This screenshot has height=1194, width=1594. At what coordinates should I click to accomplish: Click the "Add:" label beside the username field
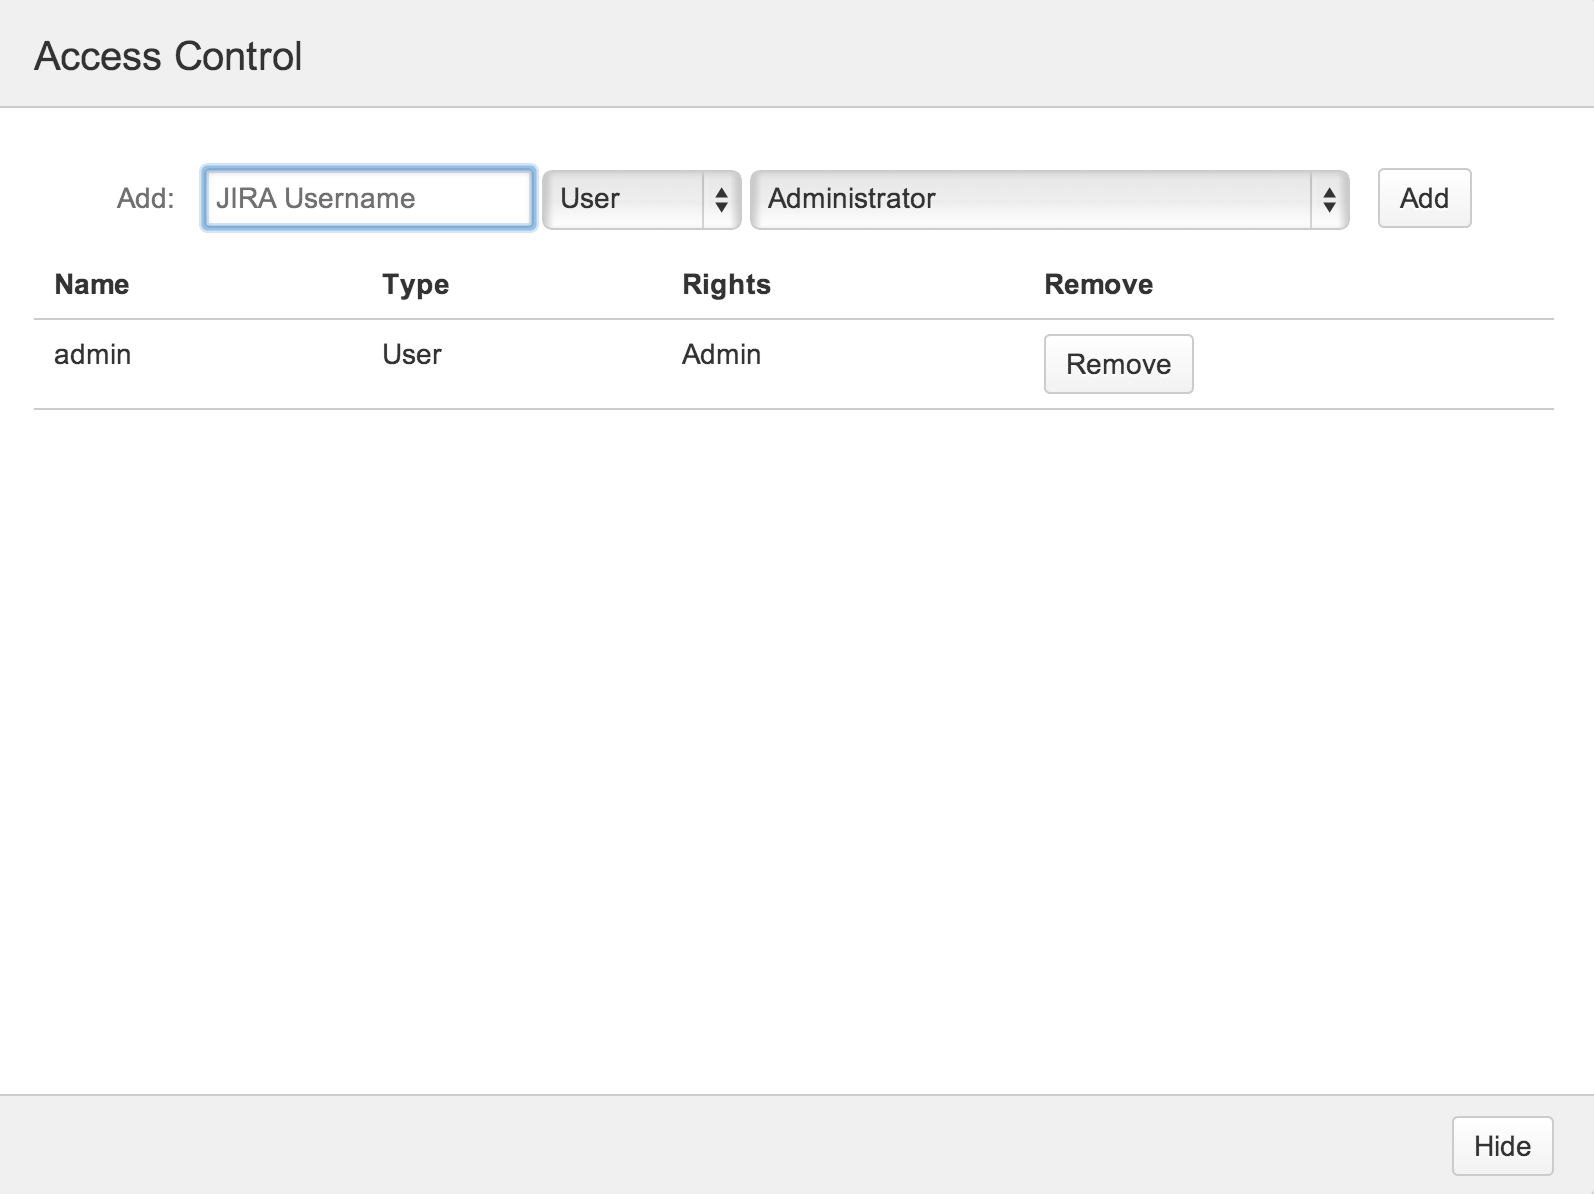click(x=145, y=199)
